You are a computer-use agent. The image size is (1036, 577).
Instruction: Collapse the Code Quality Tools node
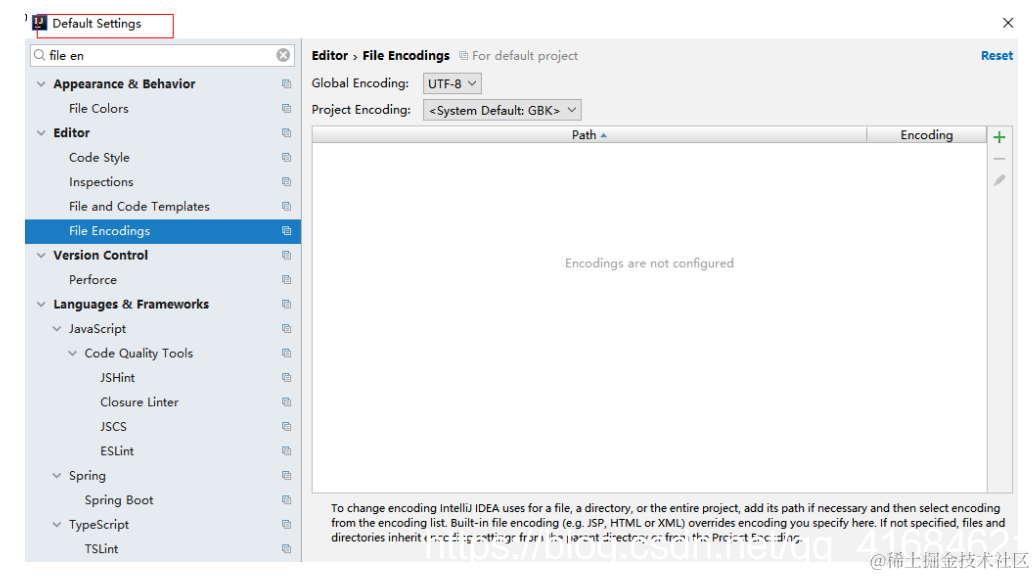coord(73,353)
